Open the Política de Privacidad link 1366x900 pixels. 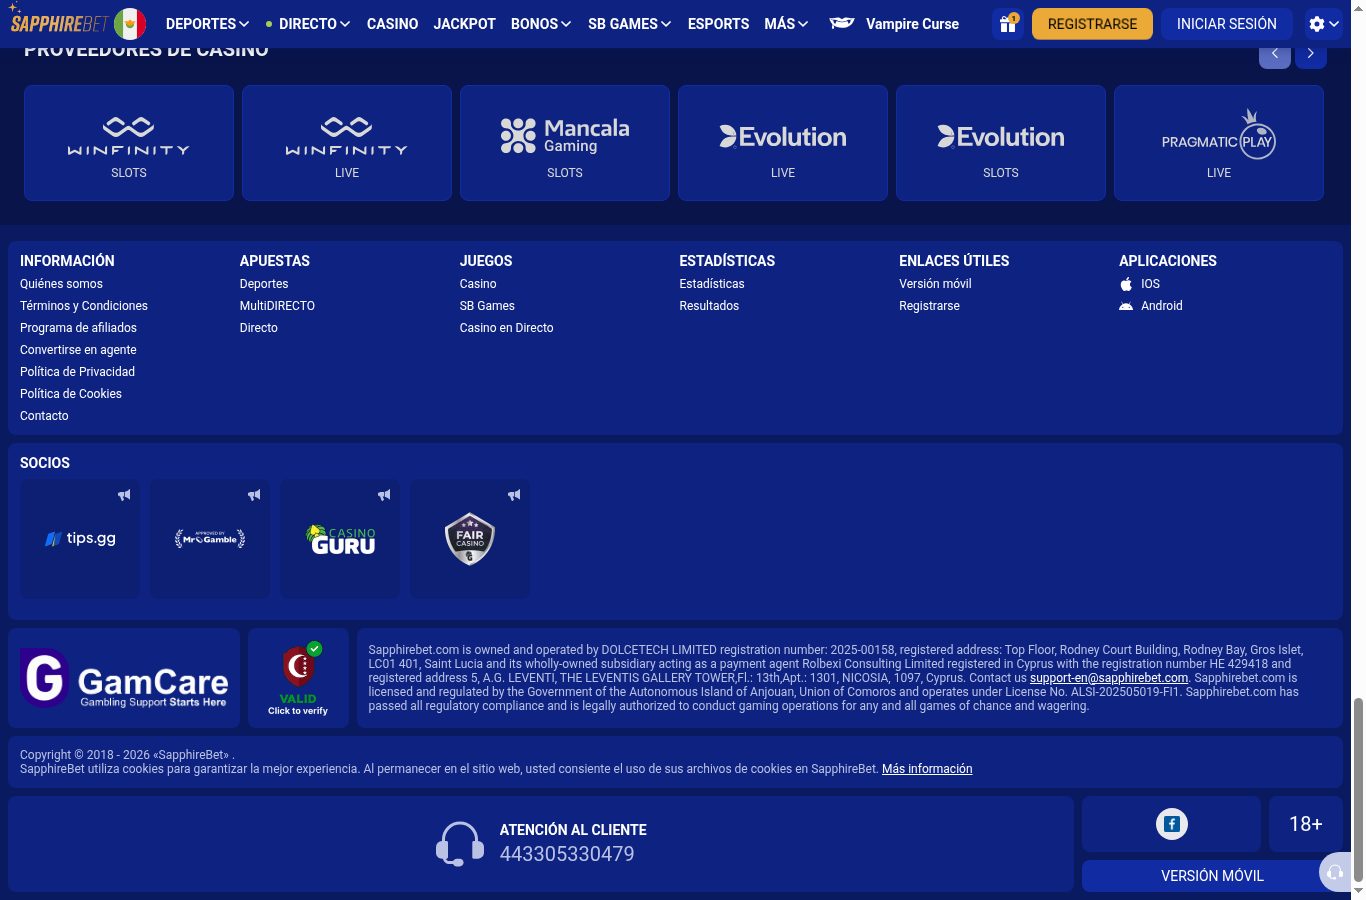tap(77, 372)
